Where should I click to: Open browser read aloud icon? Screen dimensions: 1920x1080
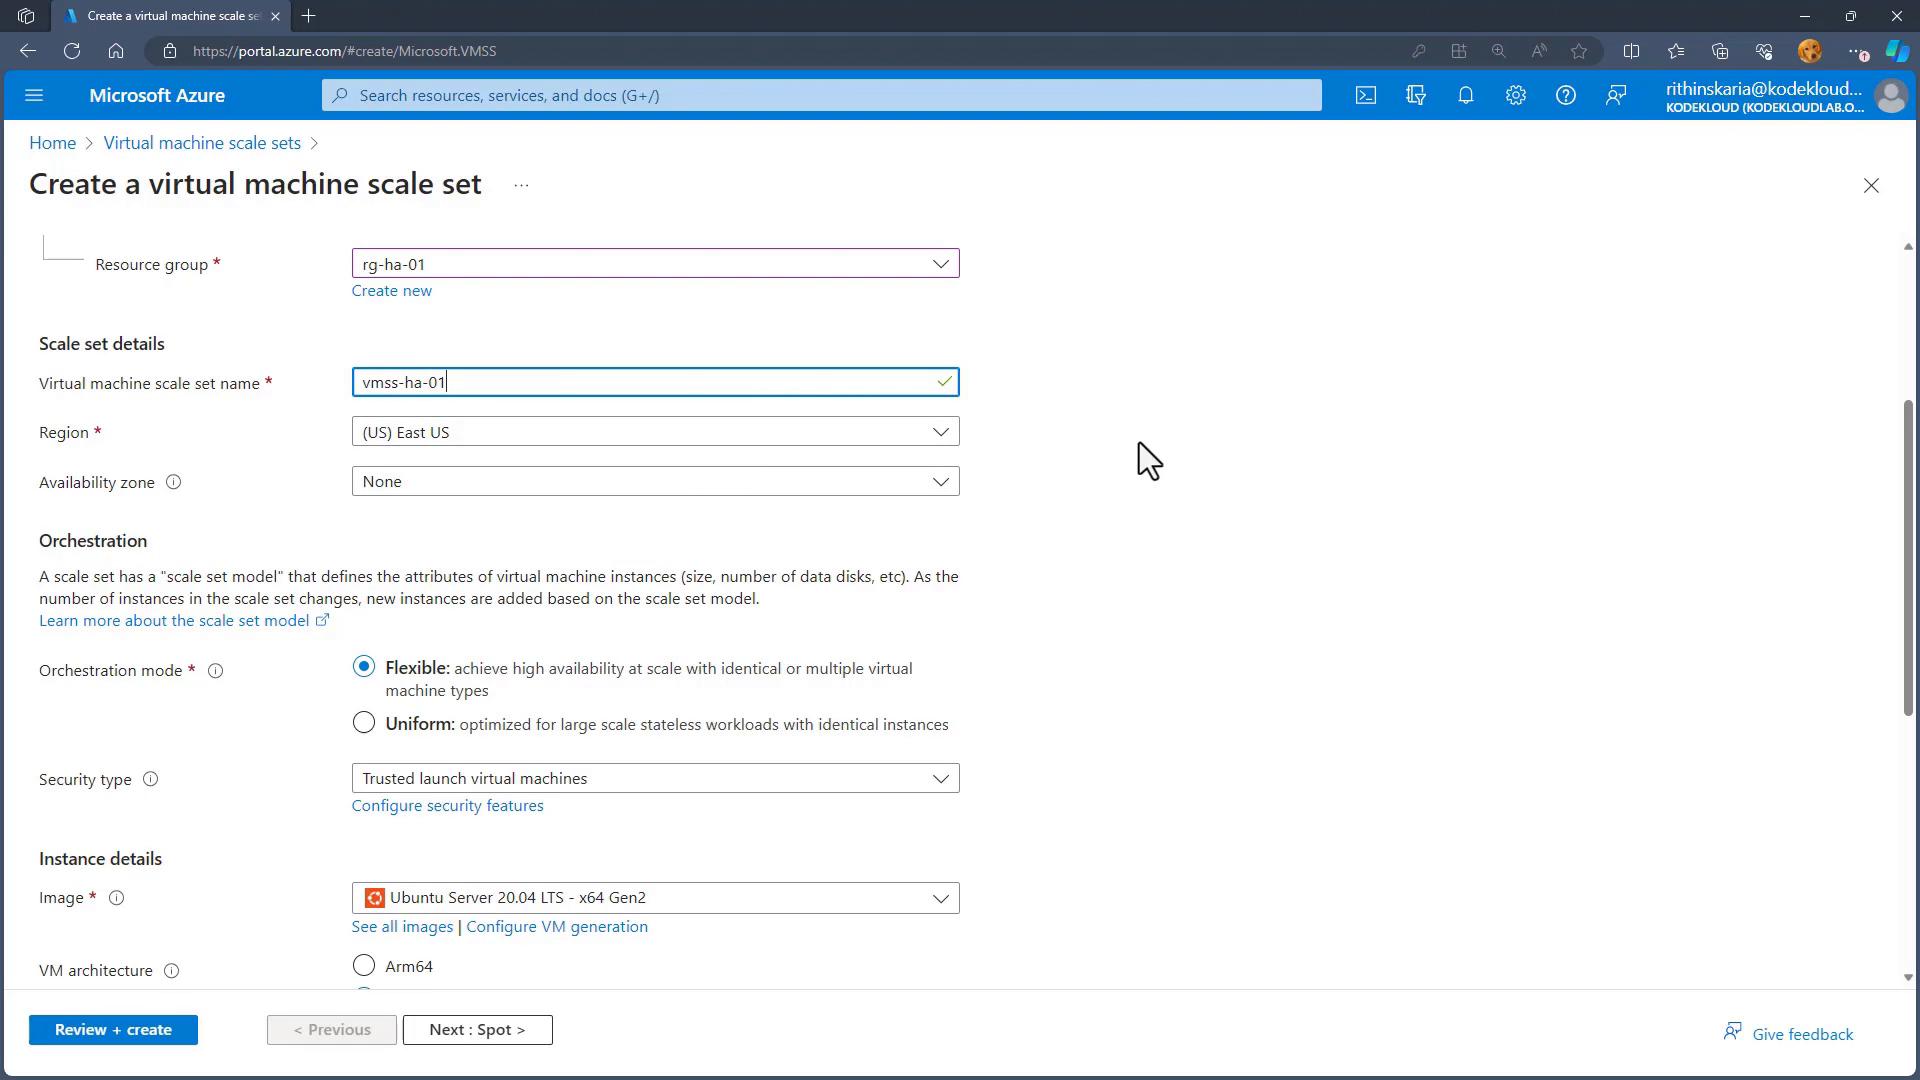point(1539,51)
